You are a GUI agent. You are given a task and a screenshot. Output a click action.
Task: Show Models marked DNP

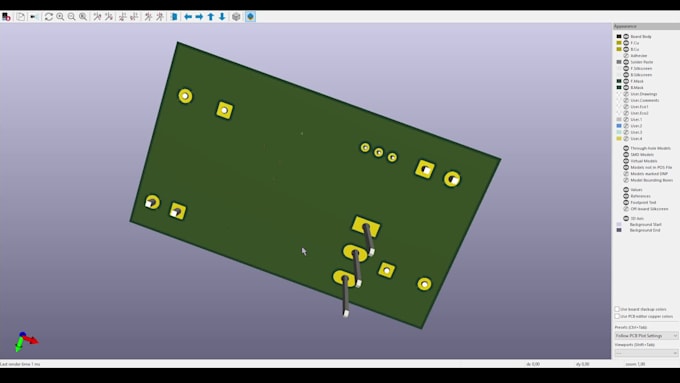coord(626,173)
